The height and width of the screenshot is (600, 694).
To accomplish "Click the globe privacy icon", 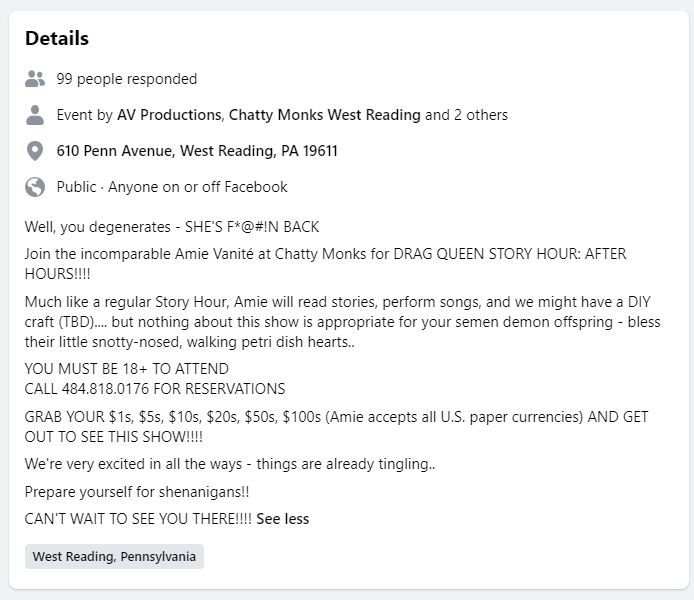I will 35,187.
